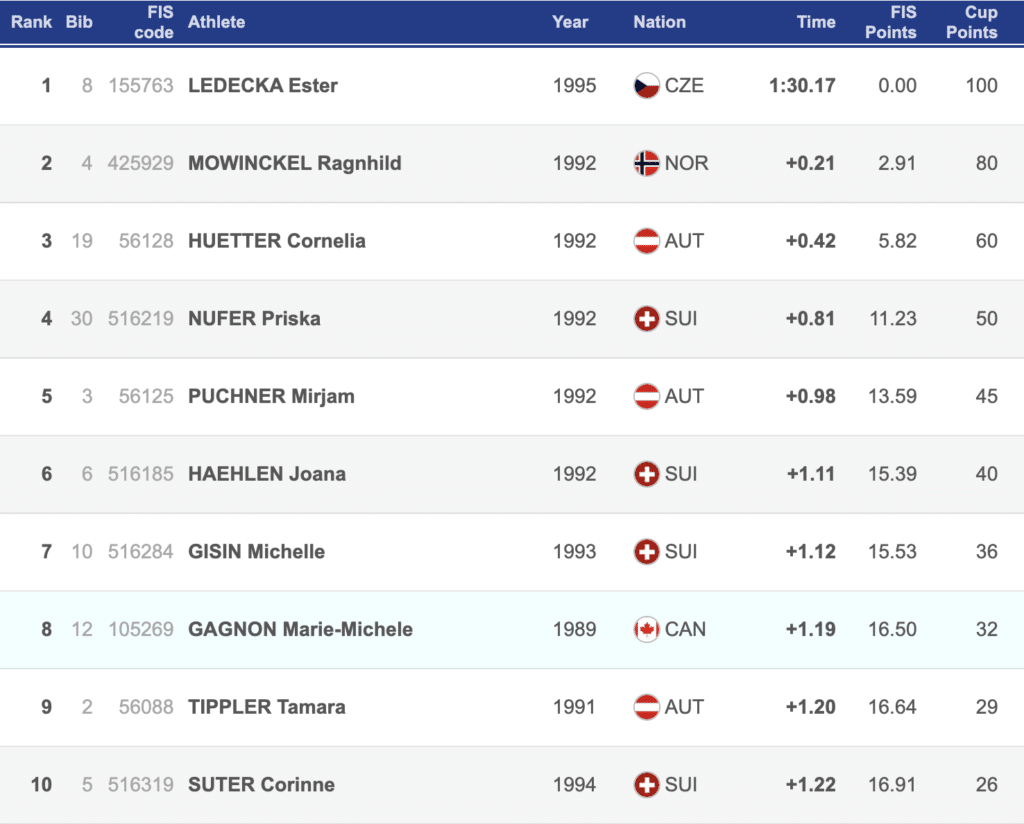Click the Nation column header
Image resolution: width=1024 pixels, height=824 pixels.
click(x=659, y=22)
